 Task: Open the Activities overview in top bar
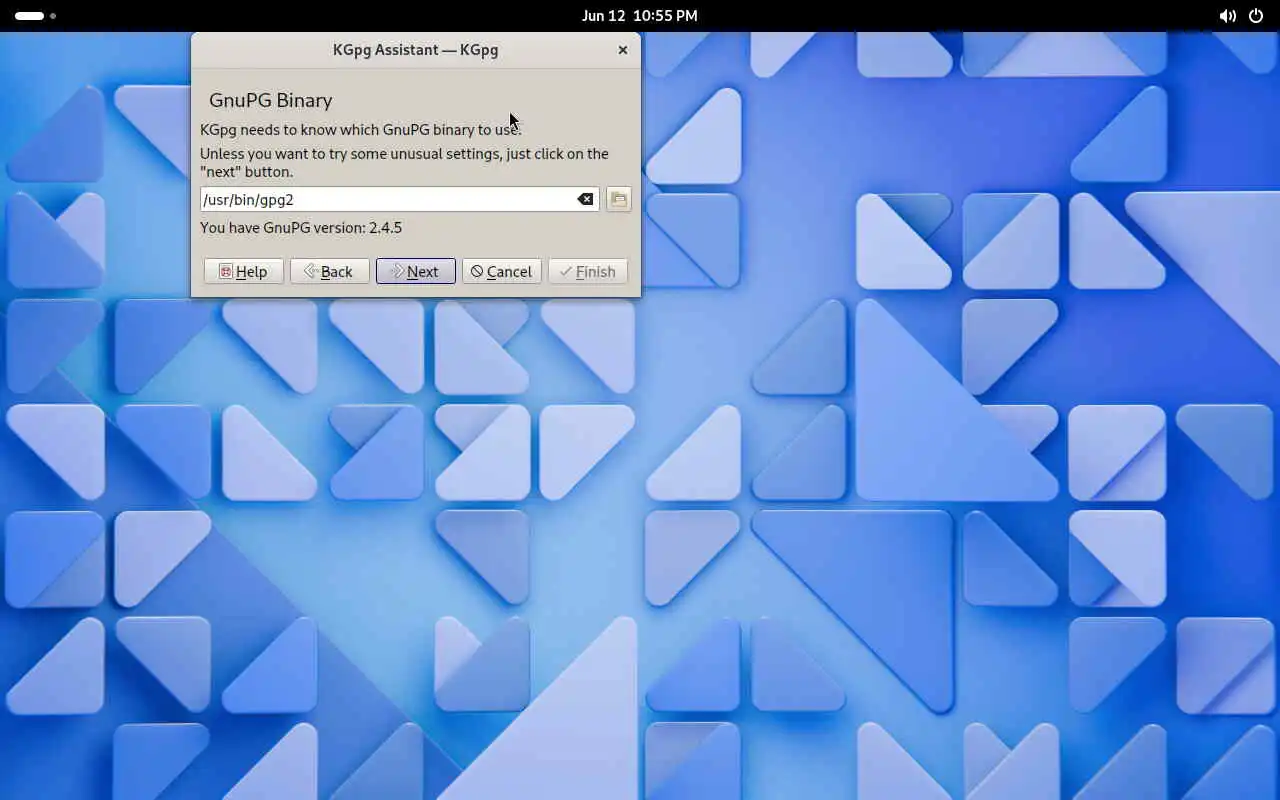pyautogui.click(x=35, y=16)
